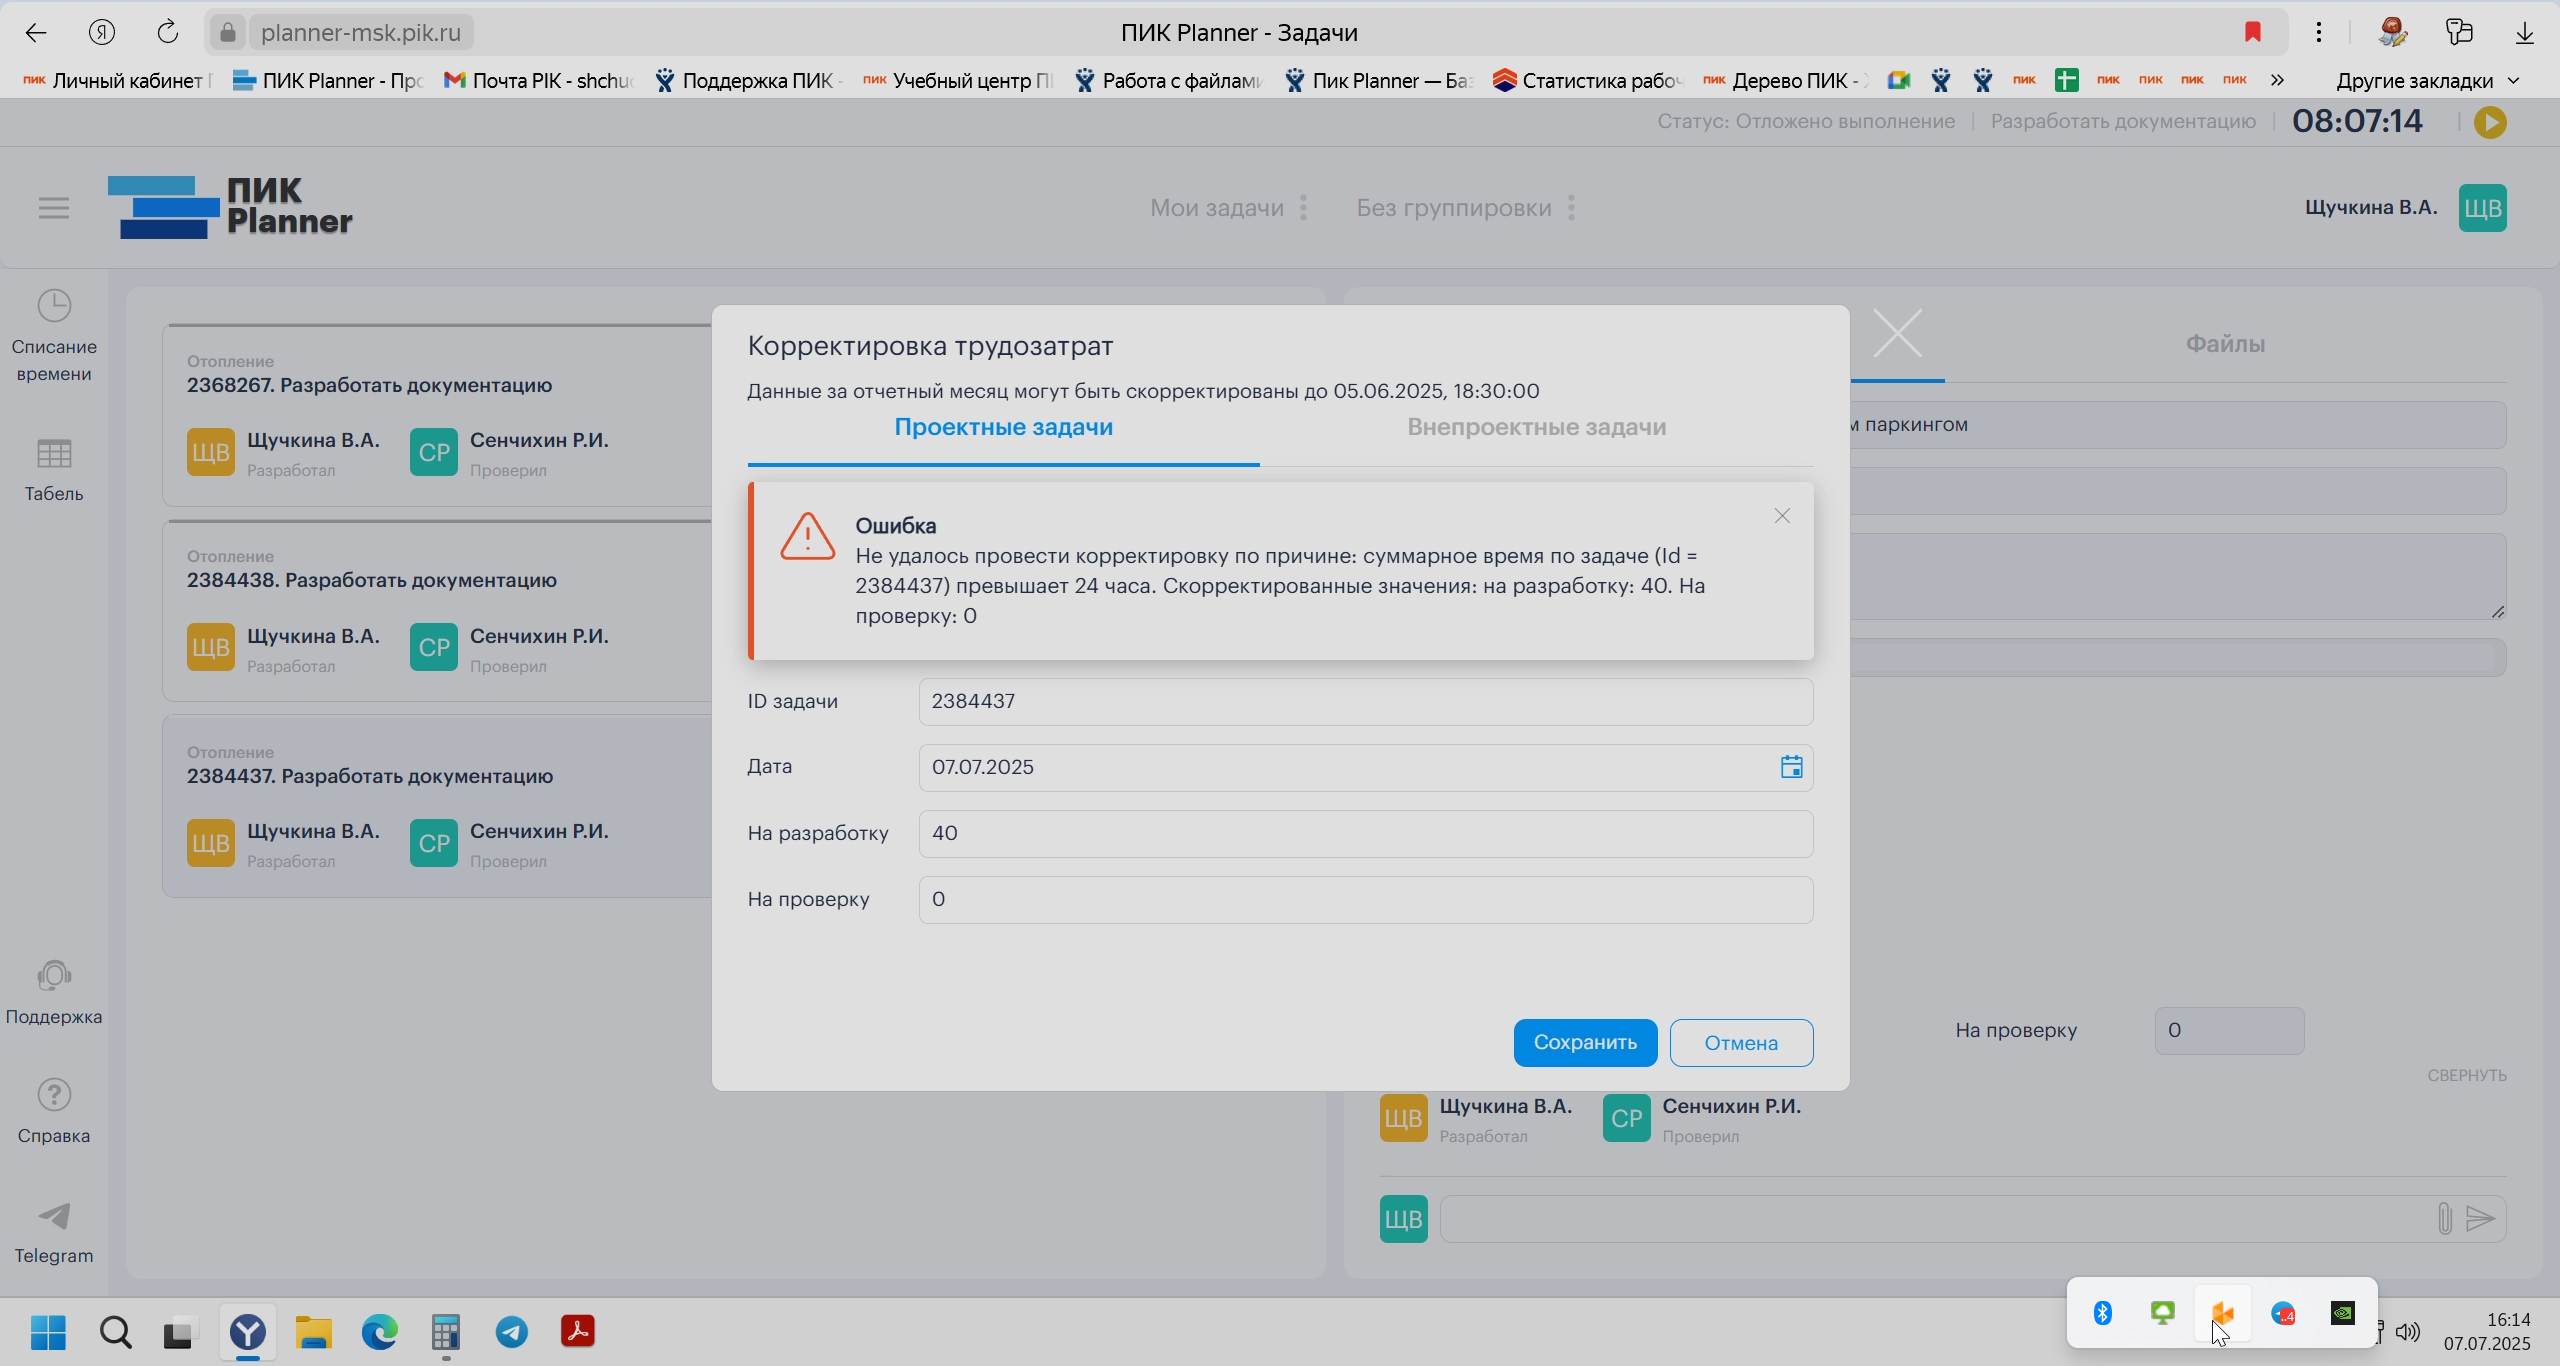2560x1366 pixels.
Task: Click the Разработать документацию header link
Action: tap(2122, 121)
